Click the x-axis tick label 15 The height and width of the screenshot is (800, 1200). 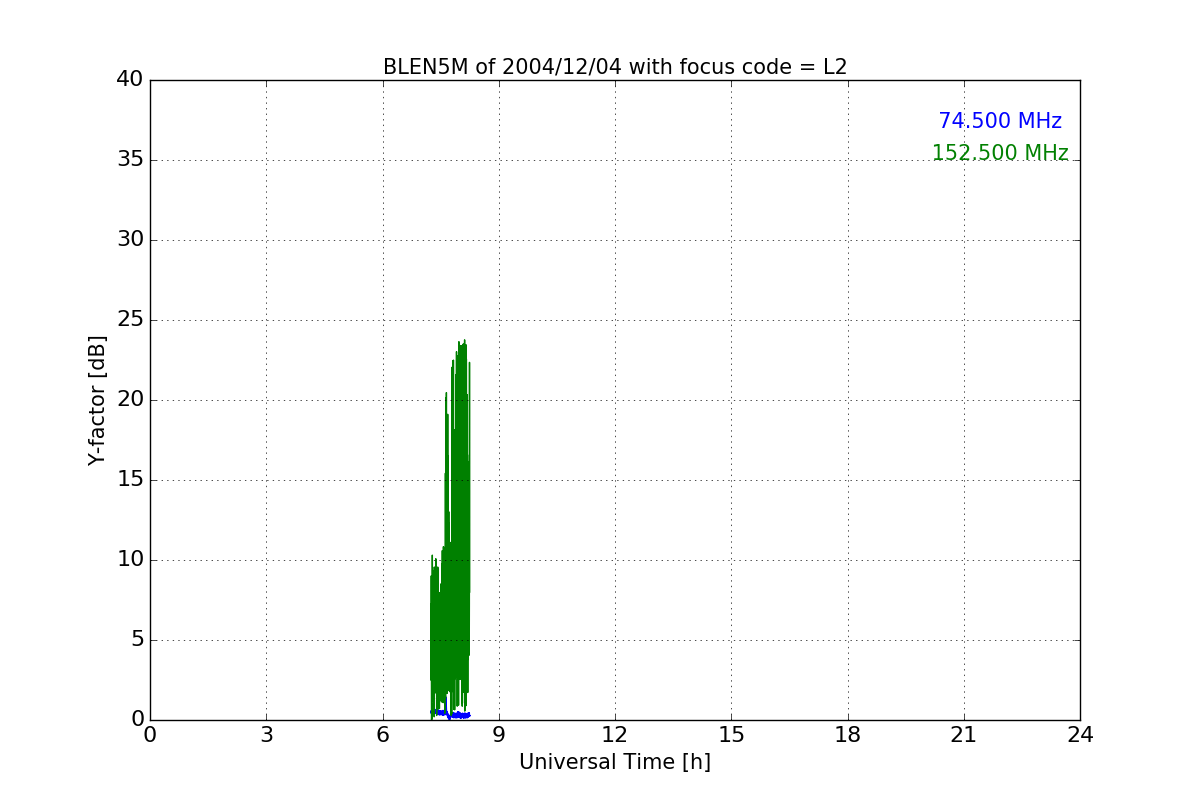[731, 735]
